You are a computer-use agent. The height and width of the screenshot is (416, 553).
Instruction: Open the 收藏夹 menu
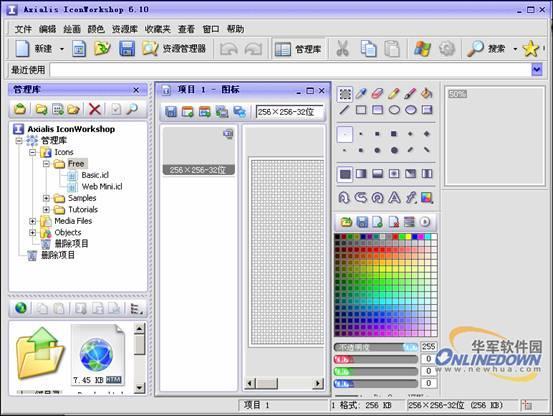158,29
